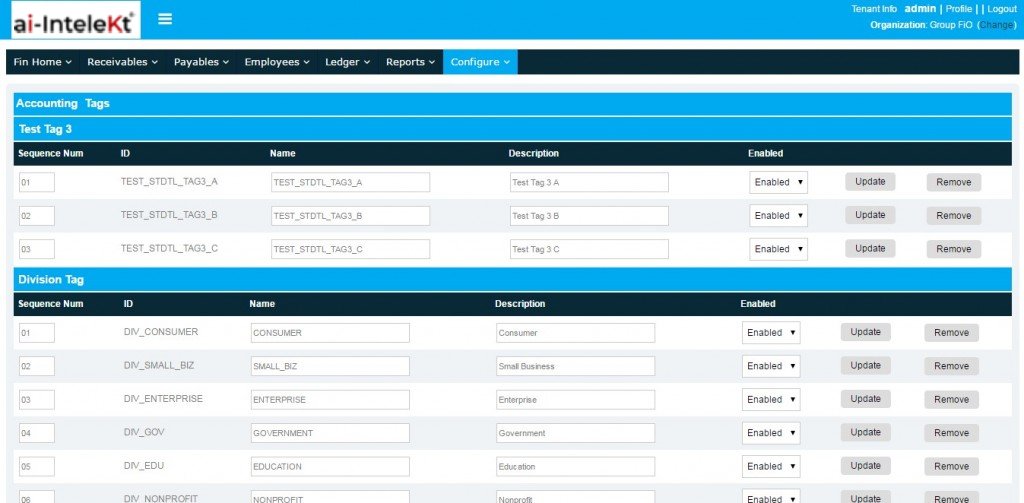Click name field containing EDUCATION
The width and height of the screenshot is (1024, 503).
point(330,466)
